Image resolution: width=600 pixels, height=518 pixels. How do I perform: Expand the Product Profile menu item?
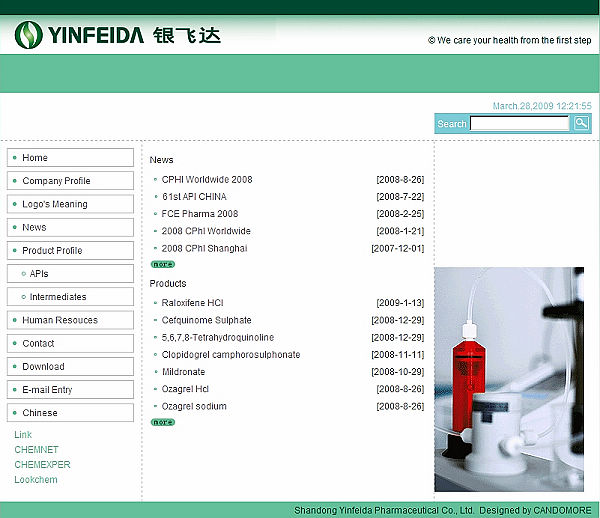70,251
